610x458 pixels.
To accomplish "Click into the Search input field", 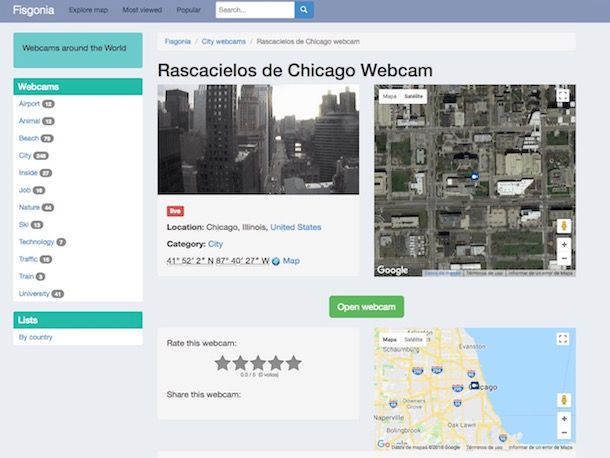I will 254,10.
